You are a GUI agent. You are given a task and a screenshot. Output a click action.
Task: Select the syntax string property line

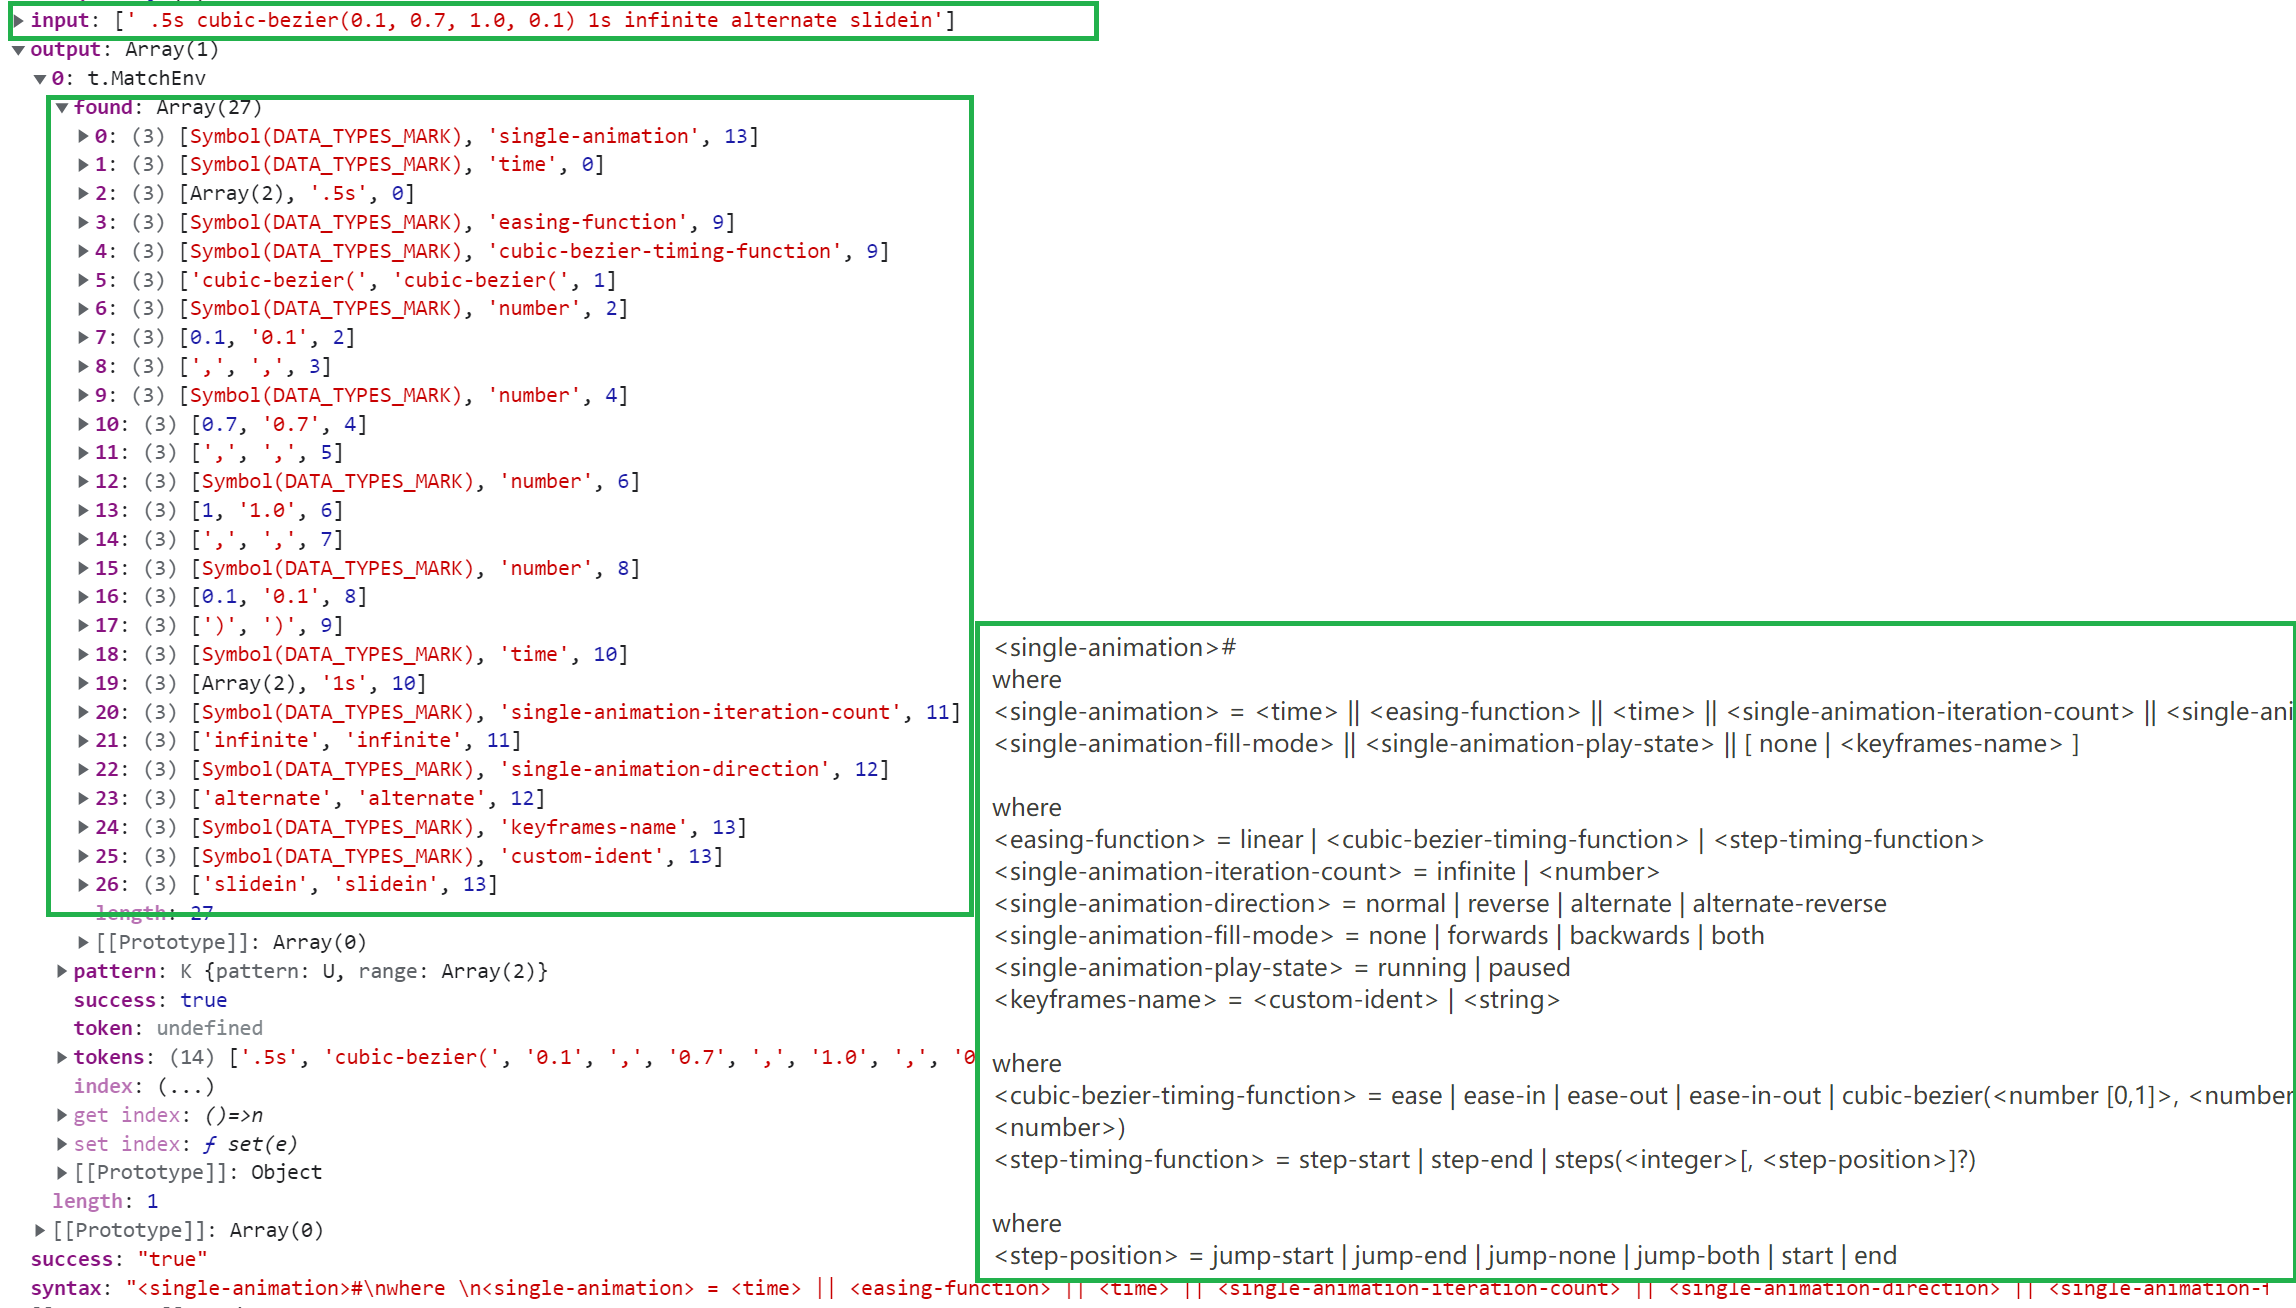(66, 1288)
